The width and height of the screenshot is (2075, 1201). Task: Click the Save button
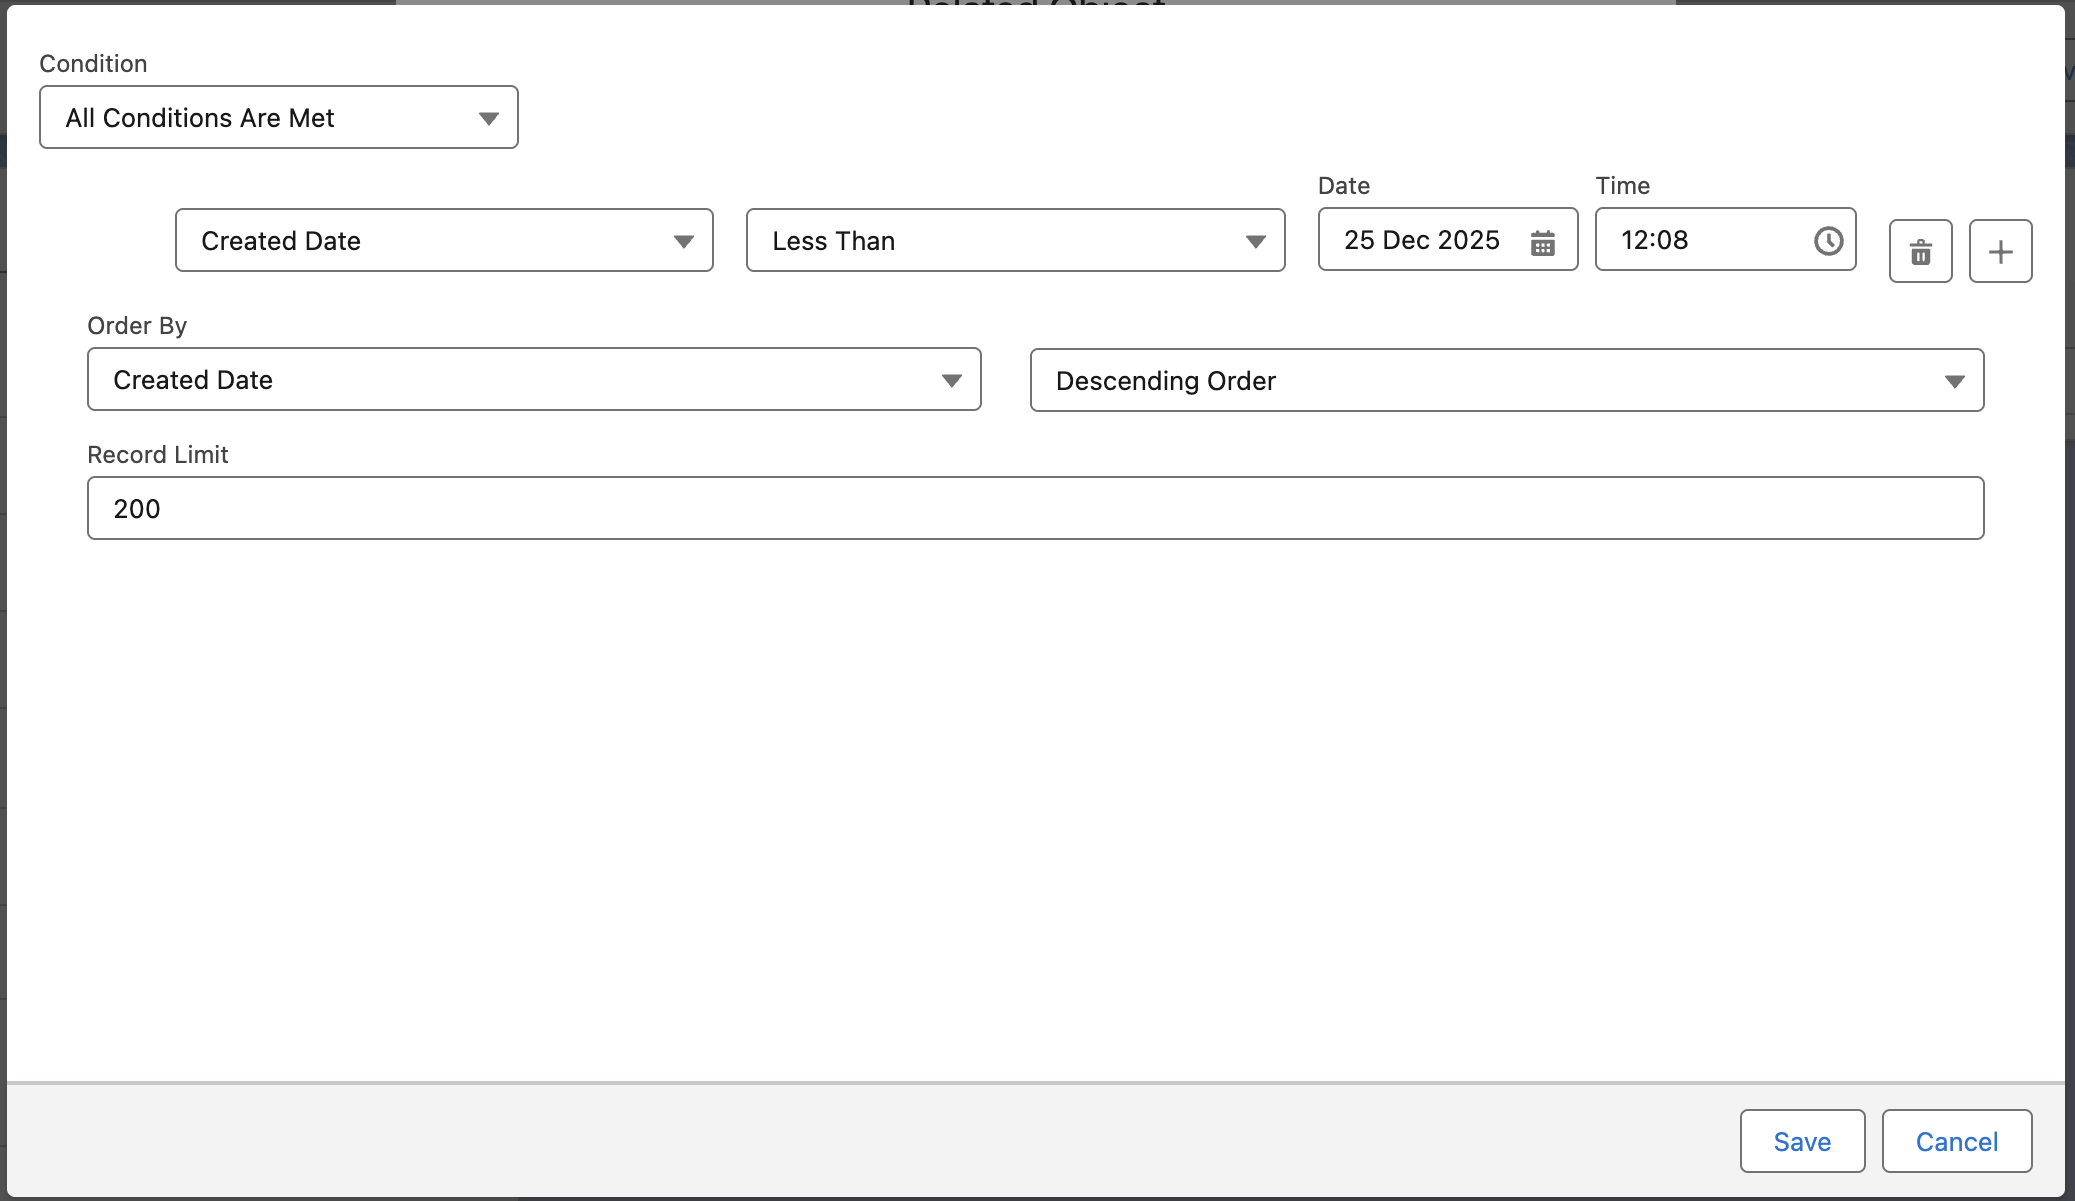coord(1802,1141)
